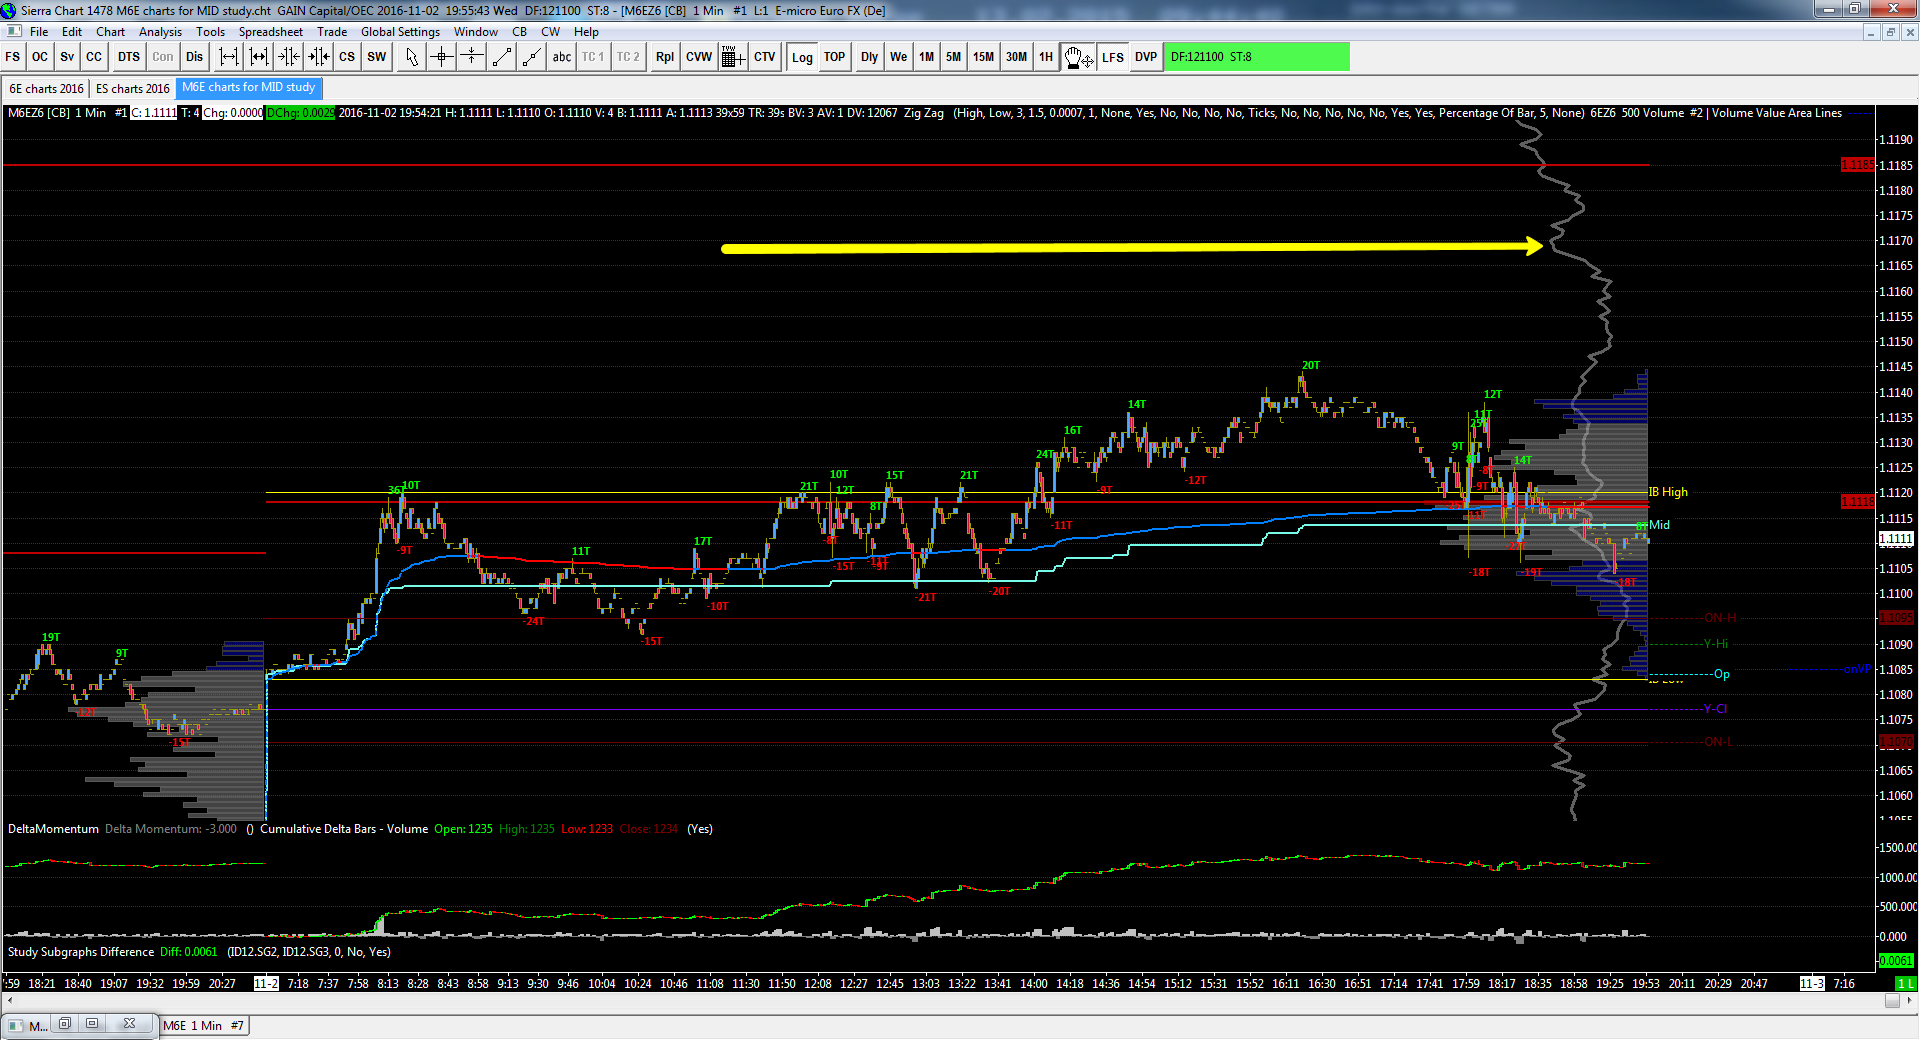The height and width of the screenshot is (1040, 1920).
Task: Switch to ES charts 2016 tab
Action: coord(133,89)
